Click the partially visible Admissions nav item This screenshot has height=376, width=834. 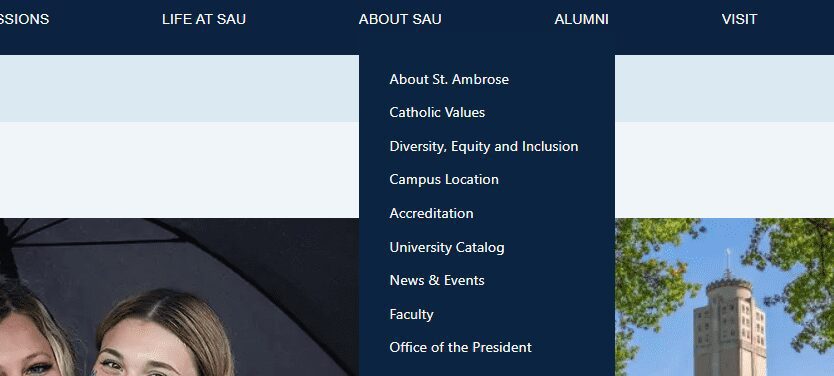click(x=24, y=19)
